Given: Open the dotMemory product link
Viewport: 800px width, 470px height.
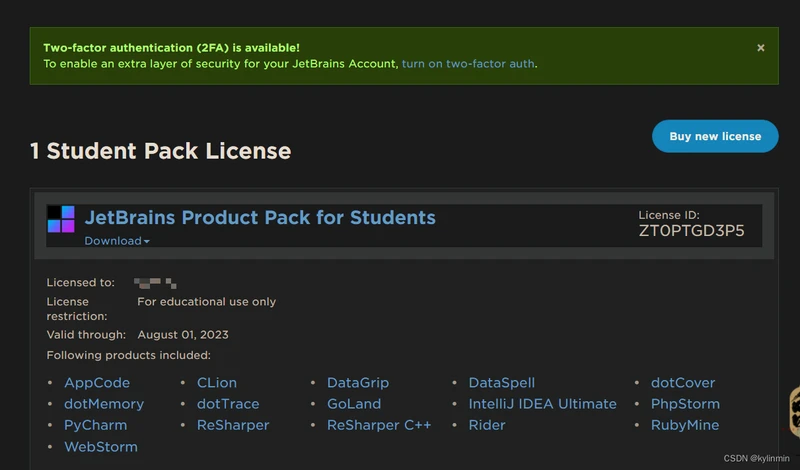Looking at the screenshot, I should tap(104, 404).
